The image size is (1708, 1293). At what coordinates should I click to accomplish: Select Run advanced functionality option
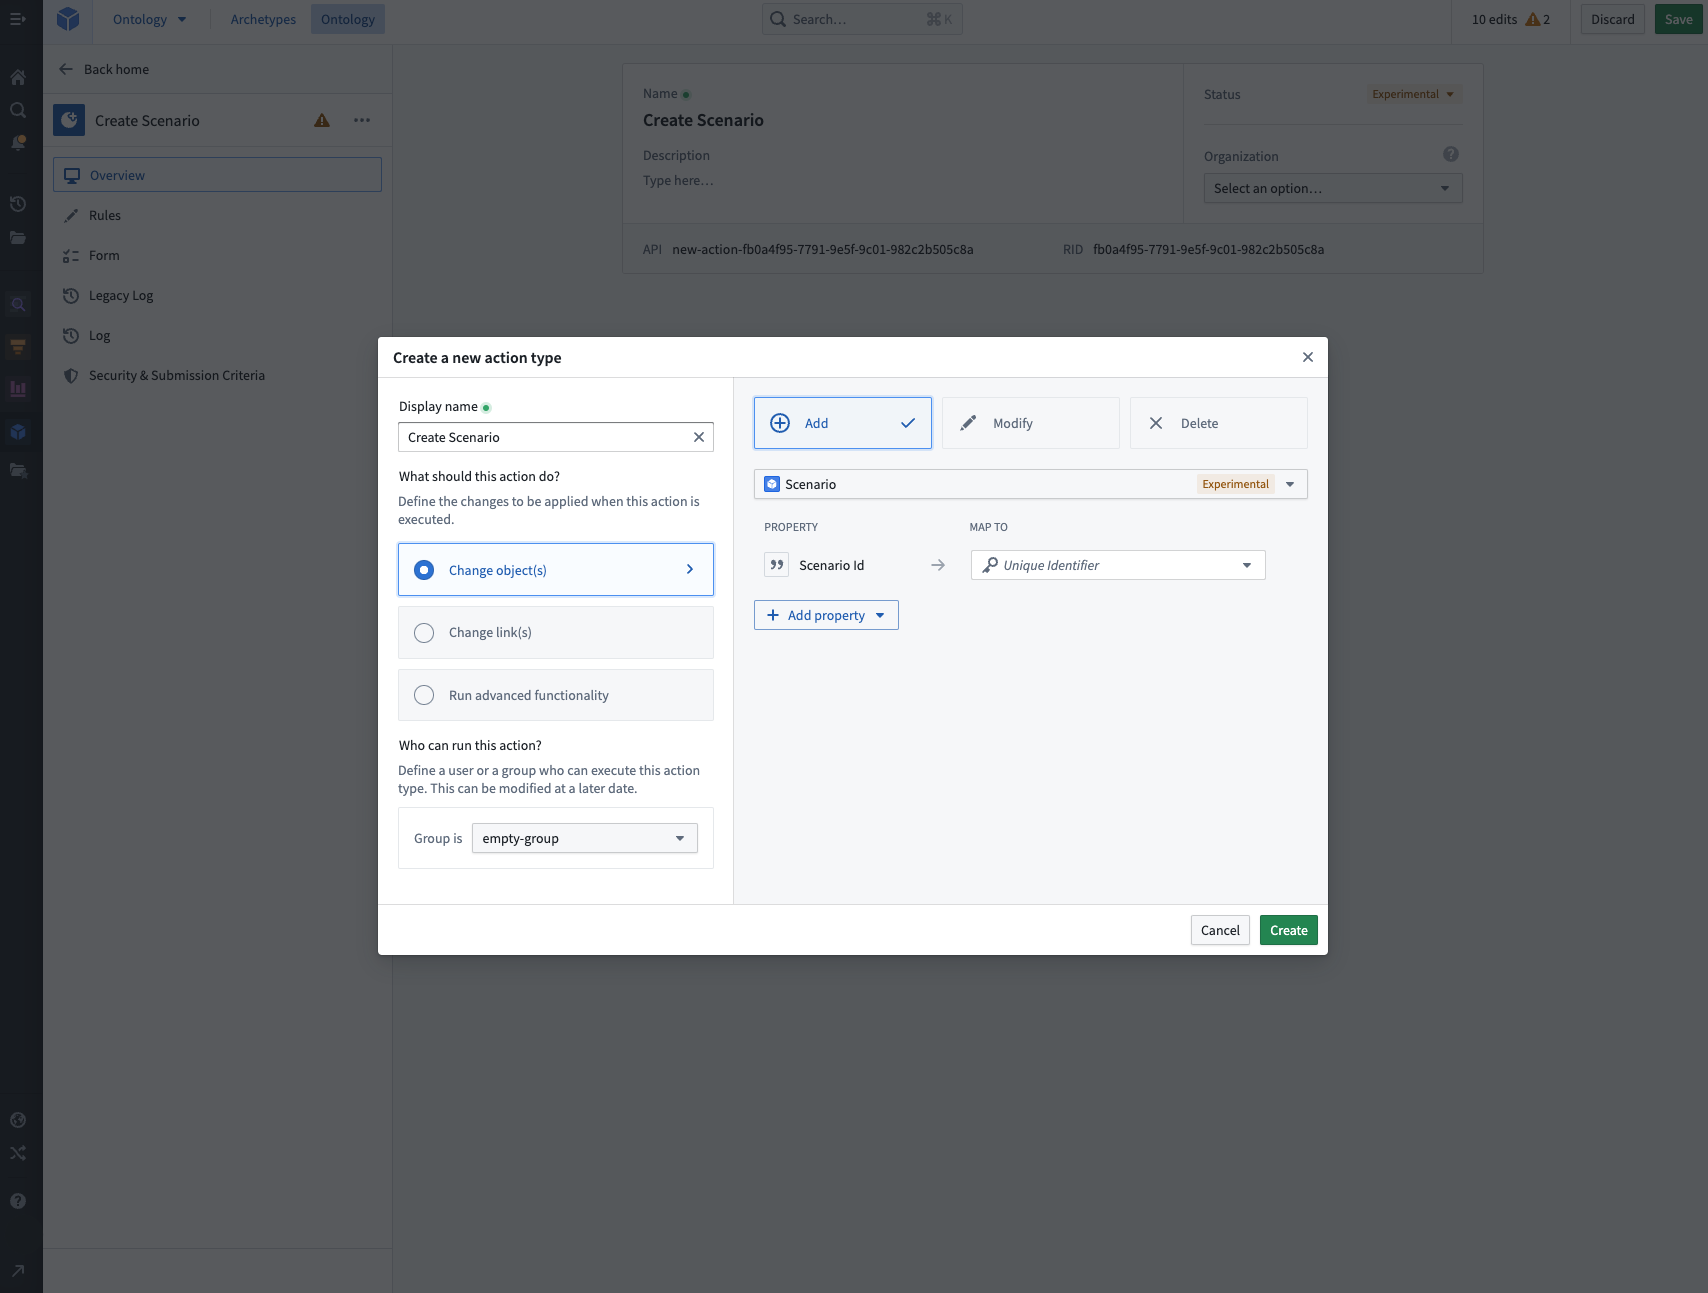pos(556,695)
